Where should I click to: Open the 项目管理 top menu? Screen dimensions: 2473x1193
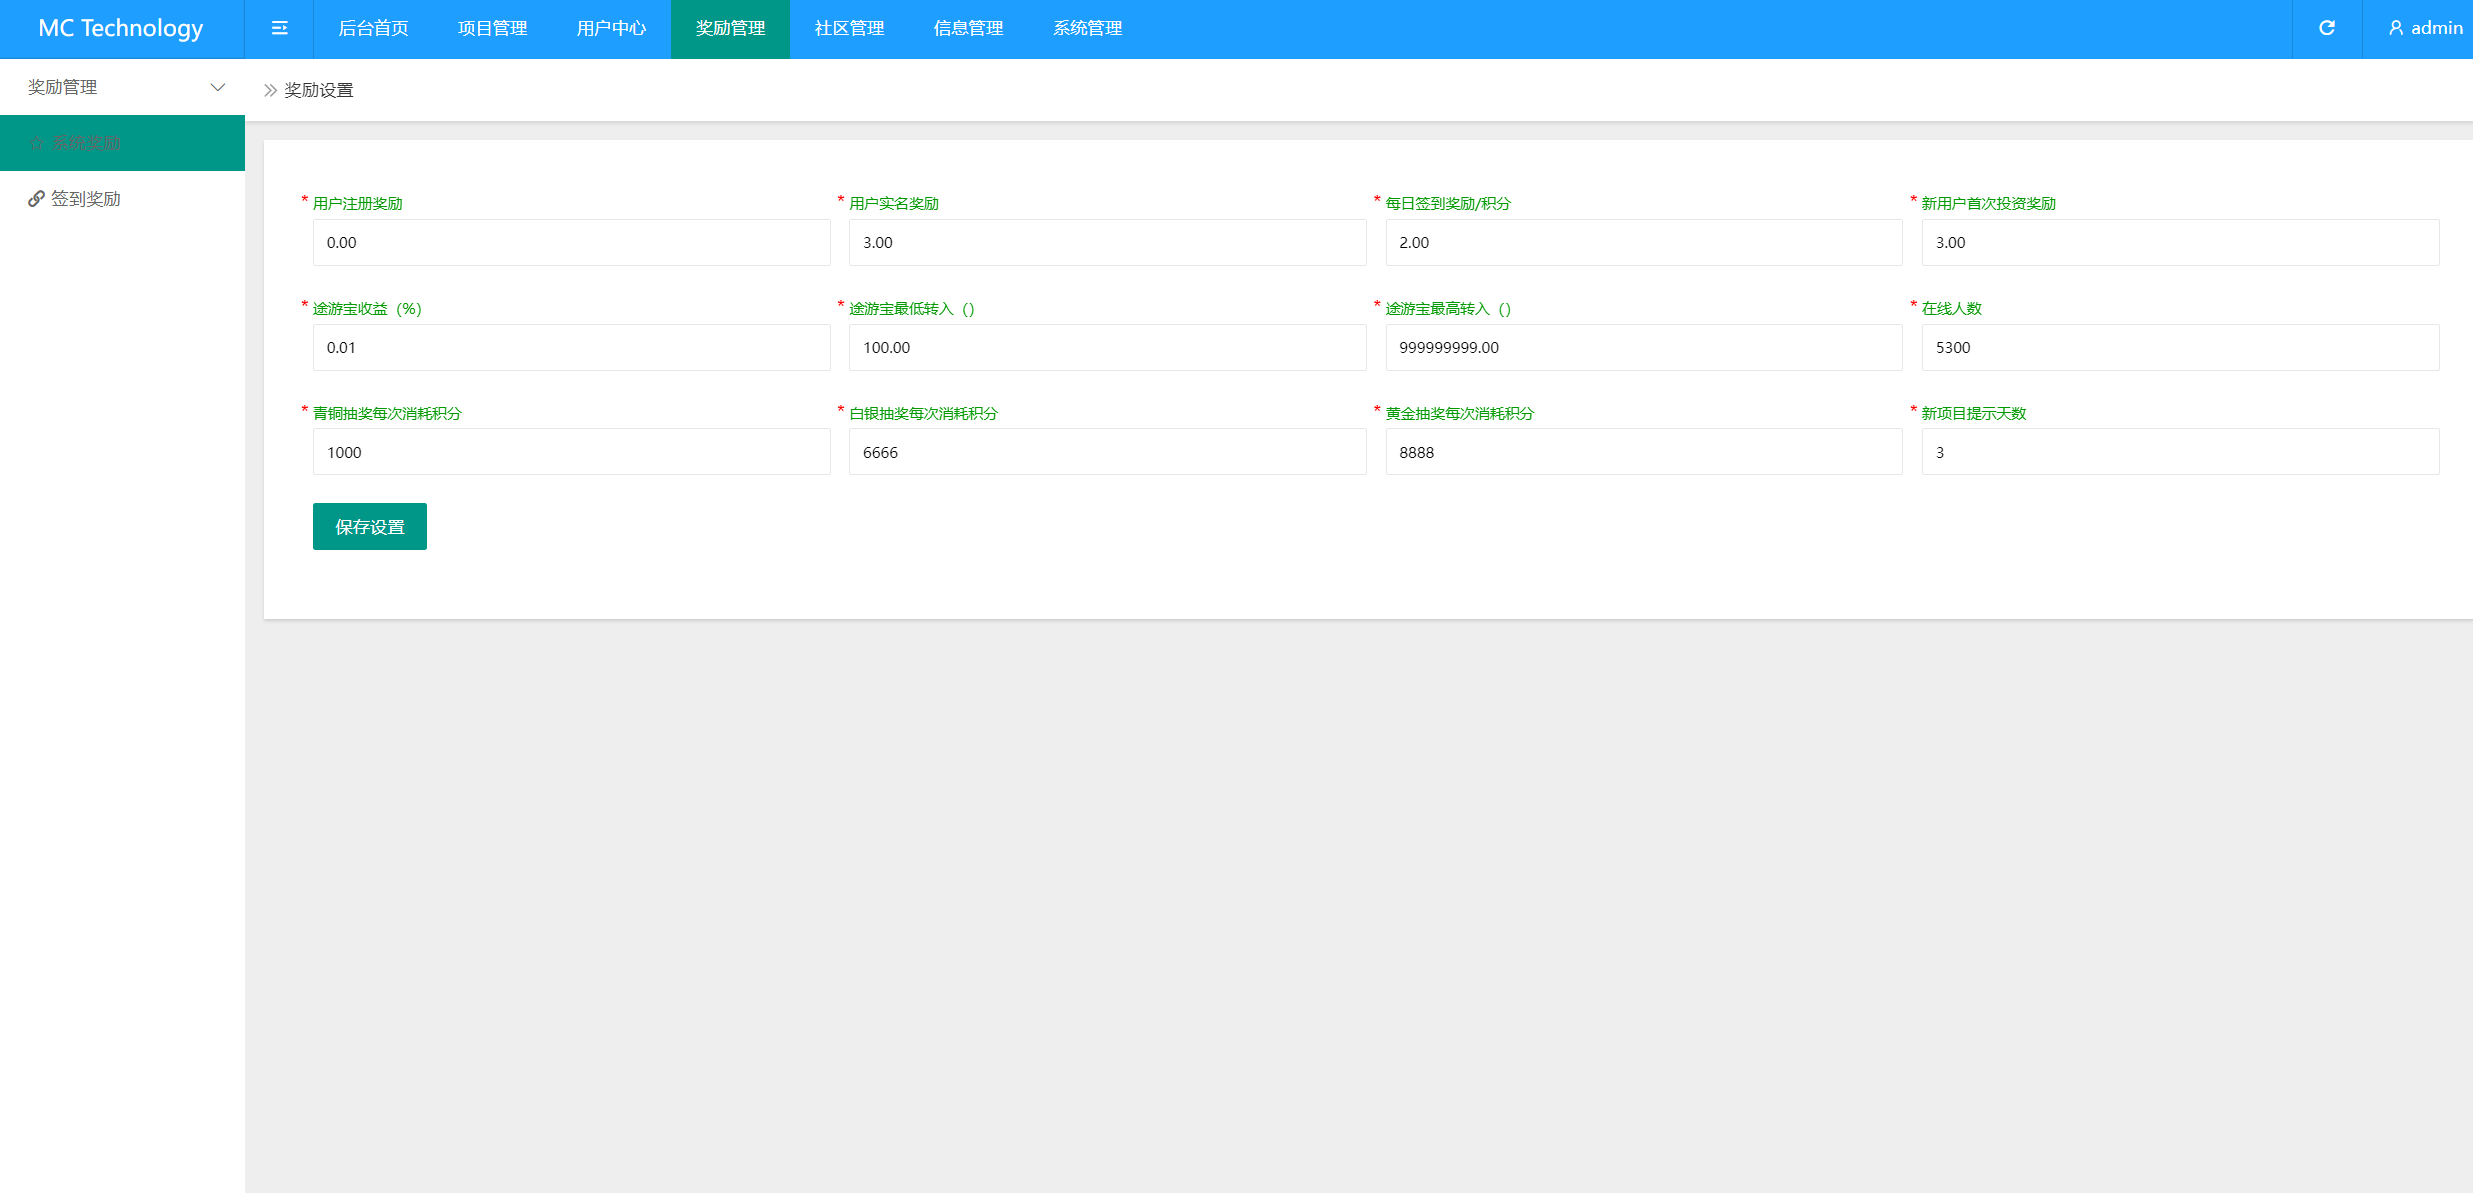click(x=492, y=28)
